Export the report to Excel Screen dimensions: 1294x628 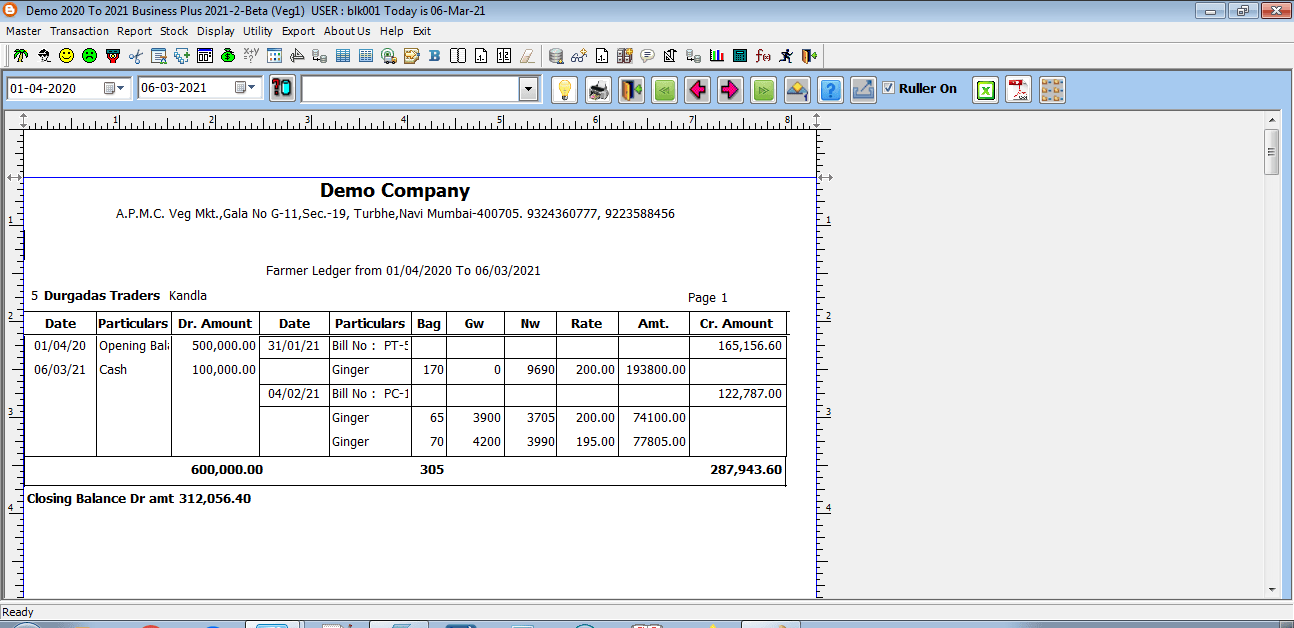[x=986, y=90]
